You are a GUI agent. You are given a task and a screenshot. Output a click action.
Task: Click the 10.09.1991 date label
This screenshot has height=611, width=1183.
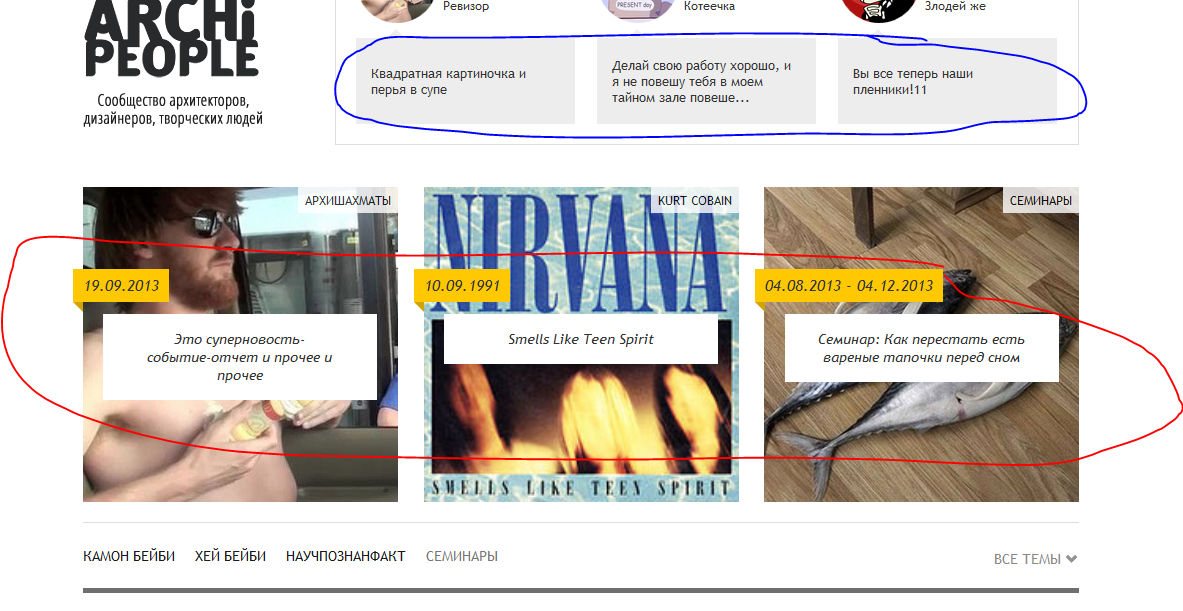point(462,286)
